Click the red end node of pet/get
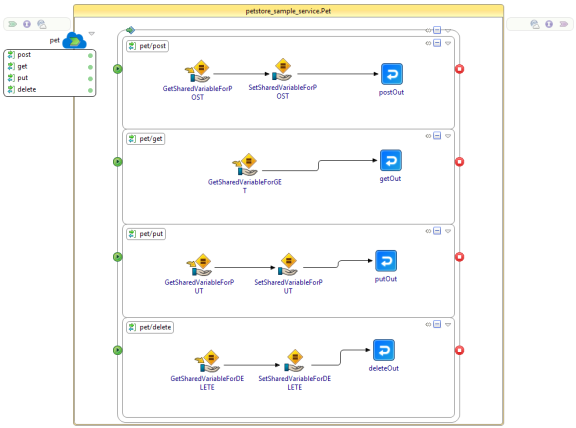Viewport: 576px width, 428px height. click(x=459, y=162)
